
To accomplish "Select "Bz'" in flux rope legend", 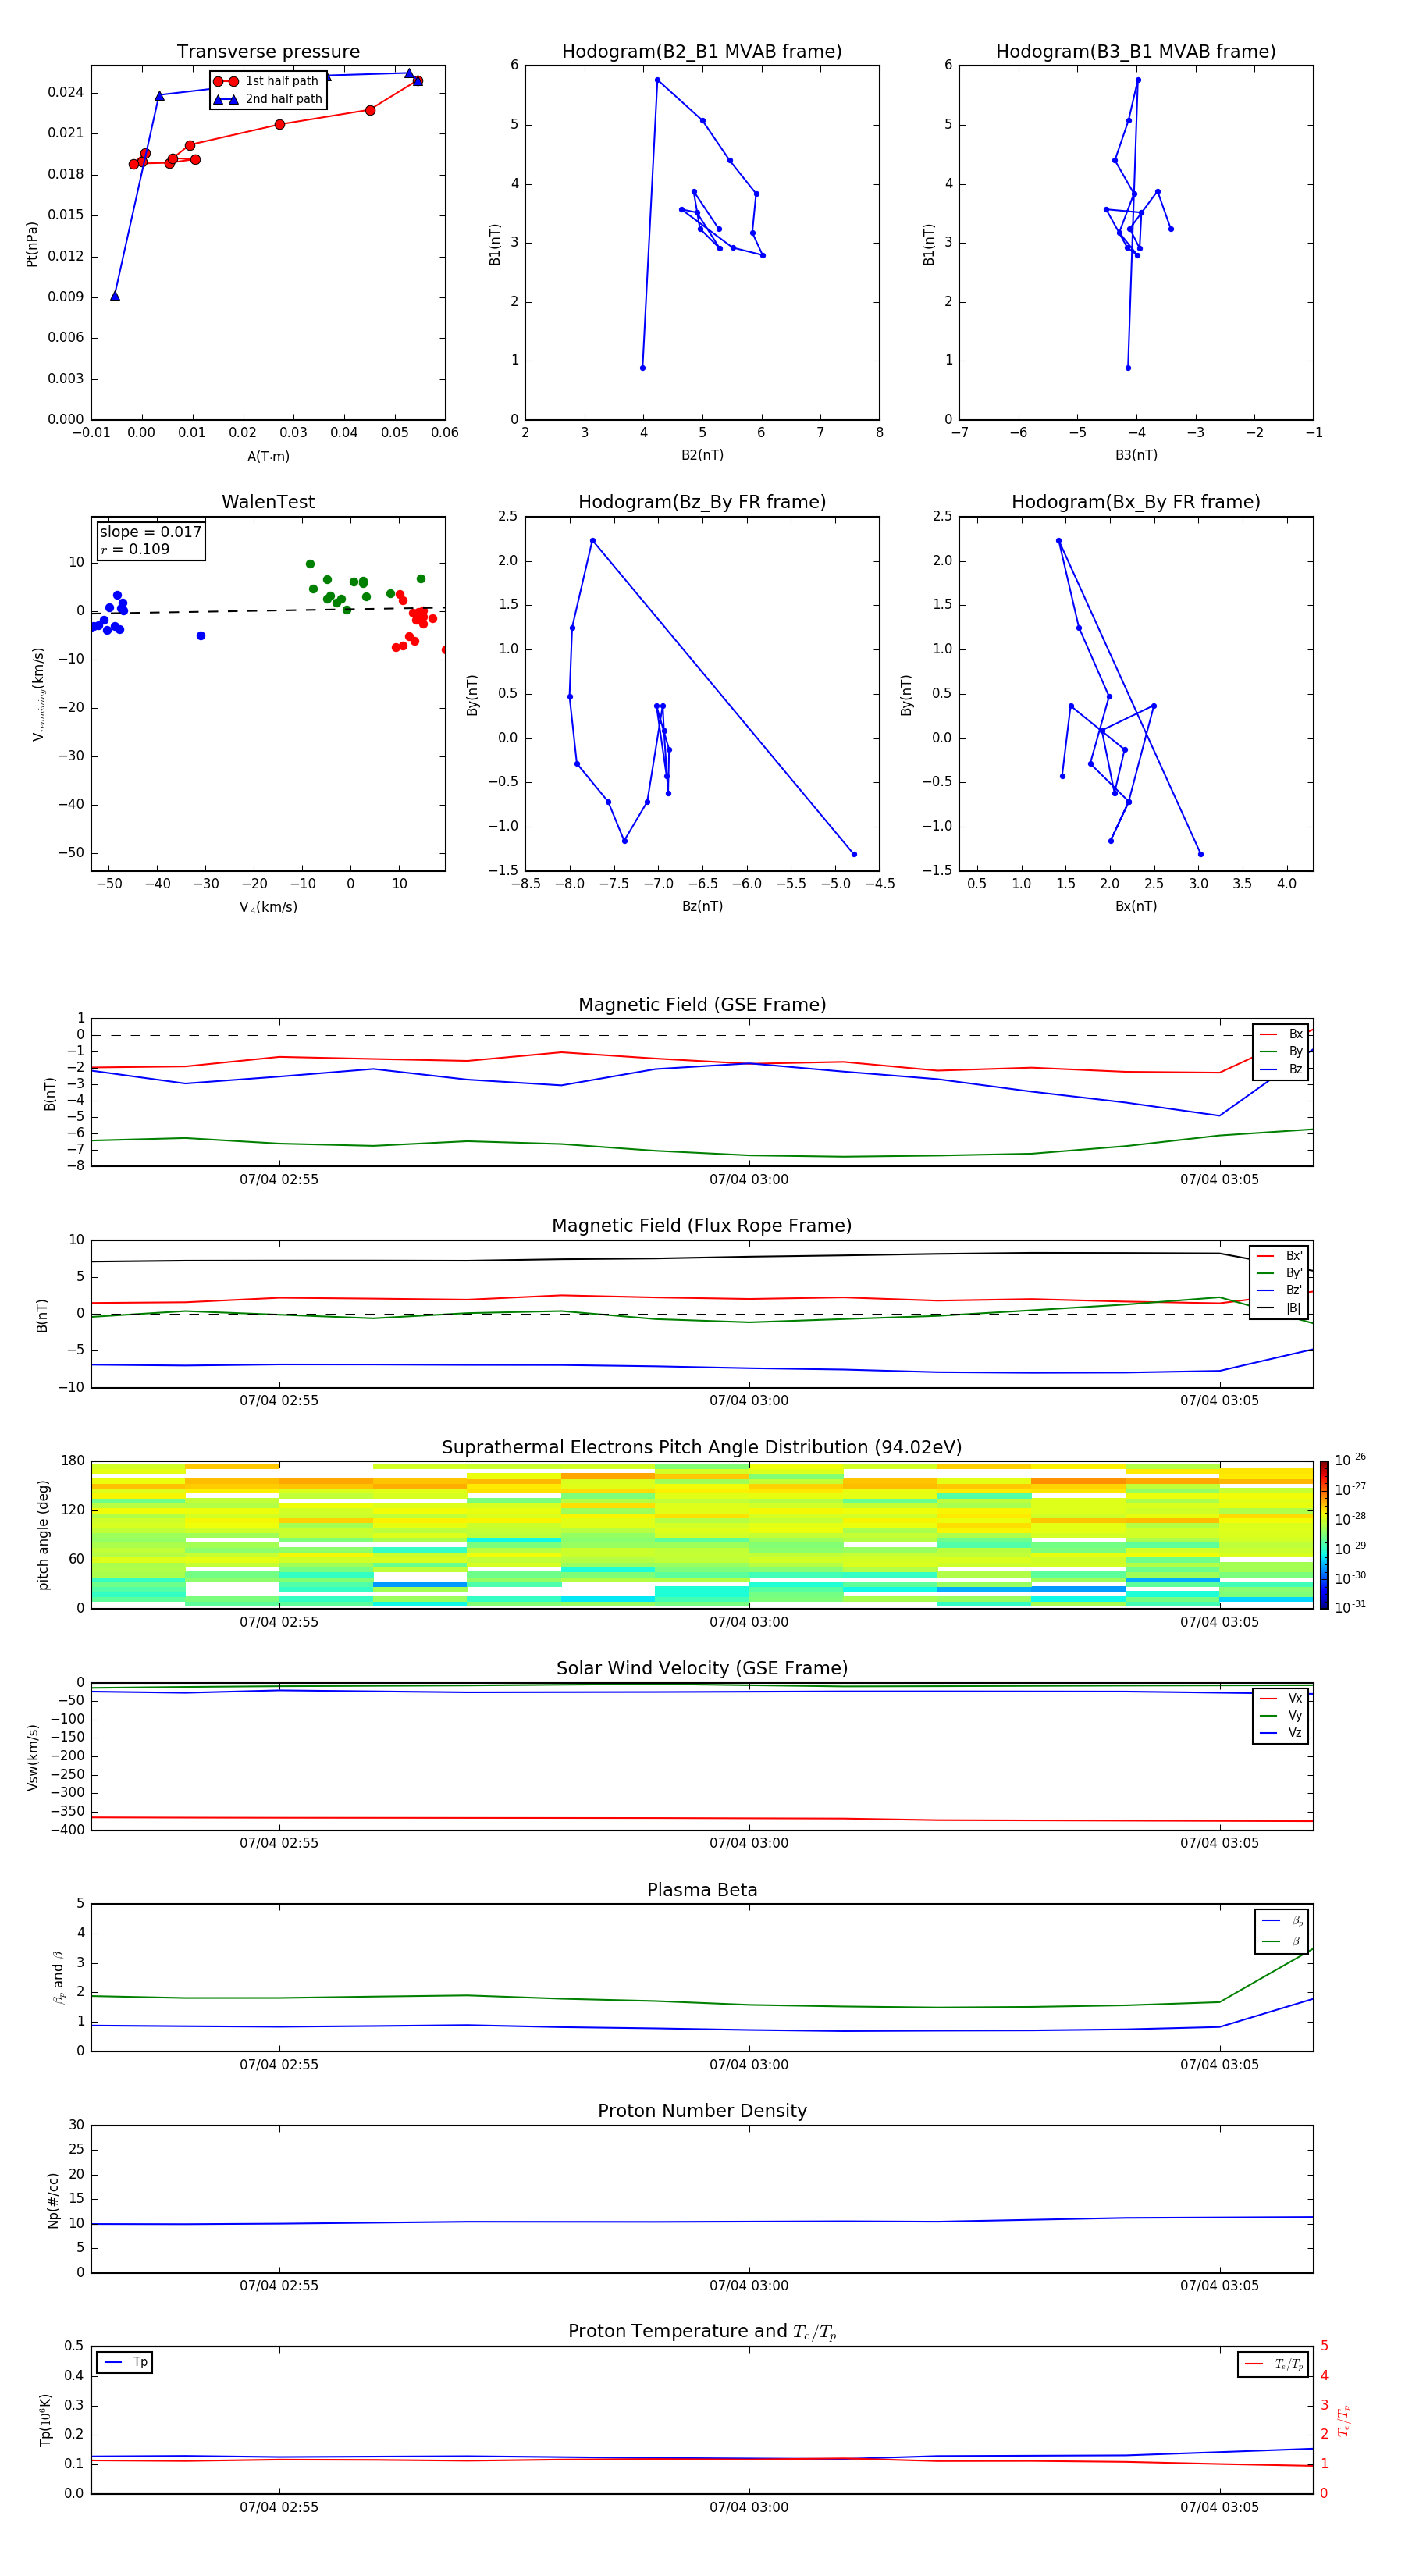I will click(1280, 1290).
